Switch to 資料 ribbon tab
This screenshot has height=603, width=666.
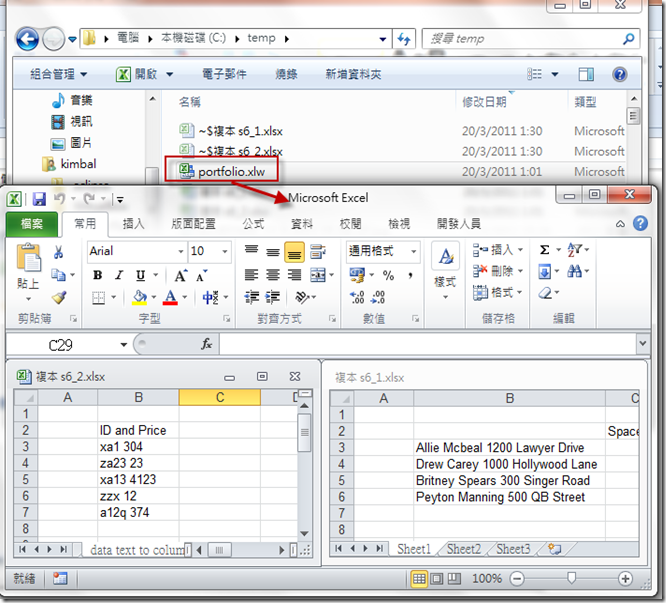click(x=302, y=224)
